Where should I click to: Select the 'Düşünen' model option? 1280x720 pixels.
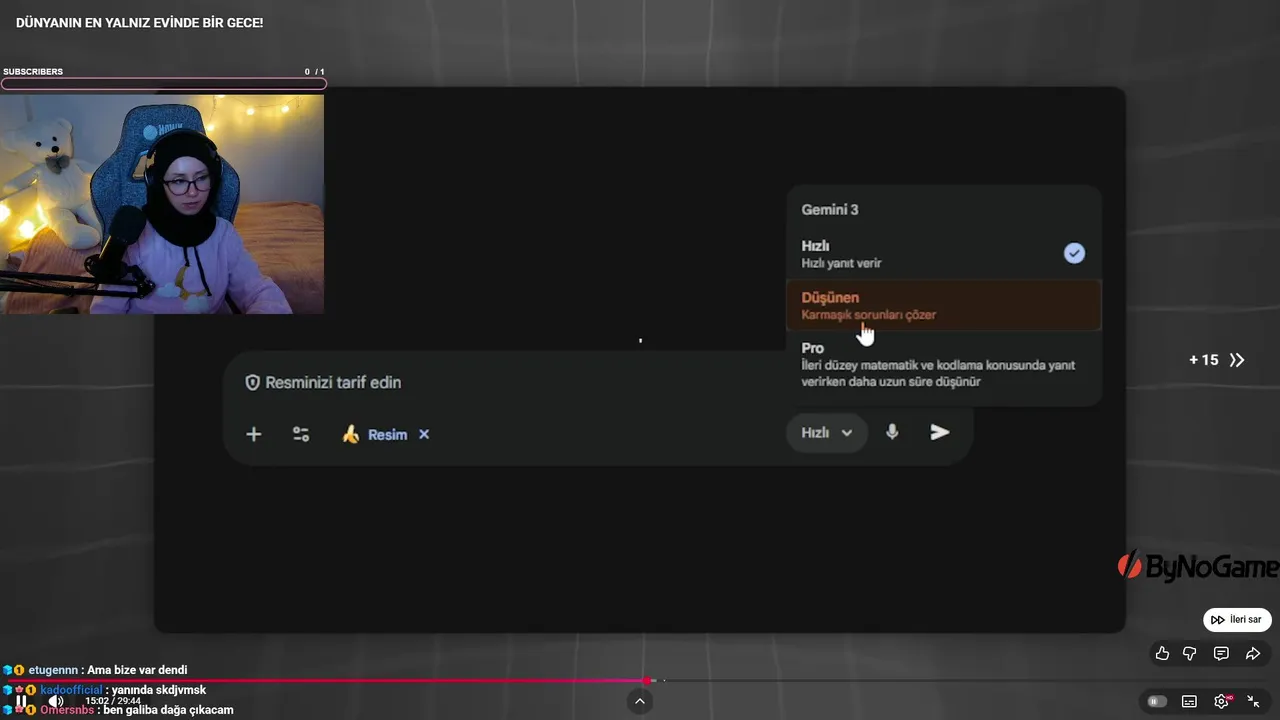coord(943,305)
